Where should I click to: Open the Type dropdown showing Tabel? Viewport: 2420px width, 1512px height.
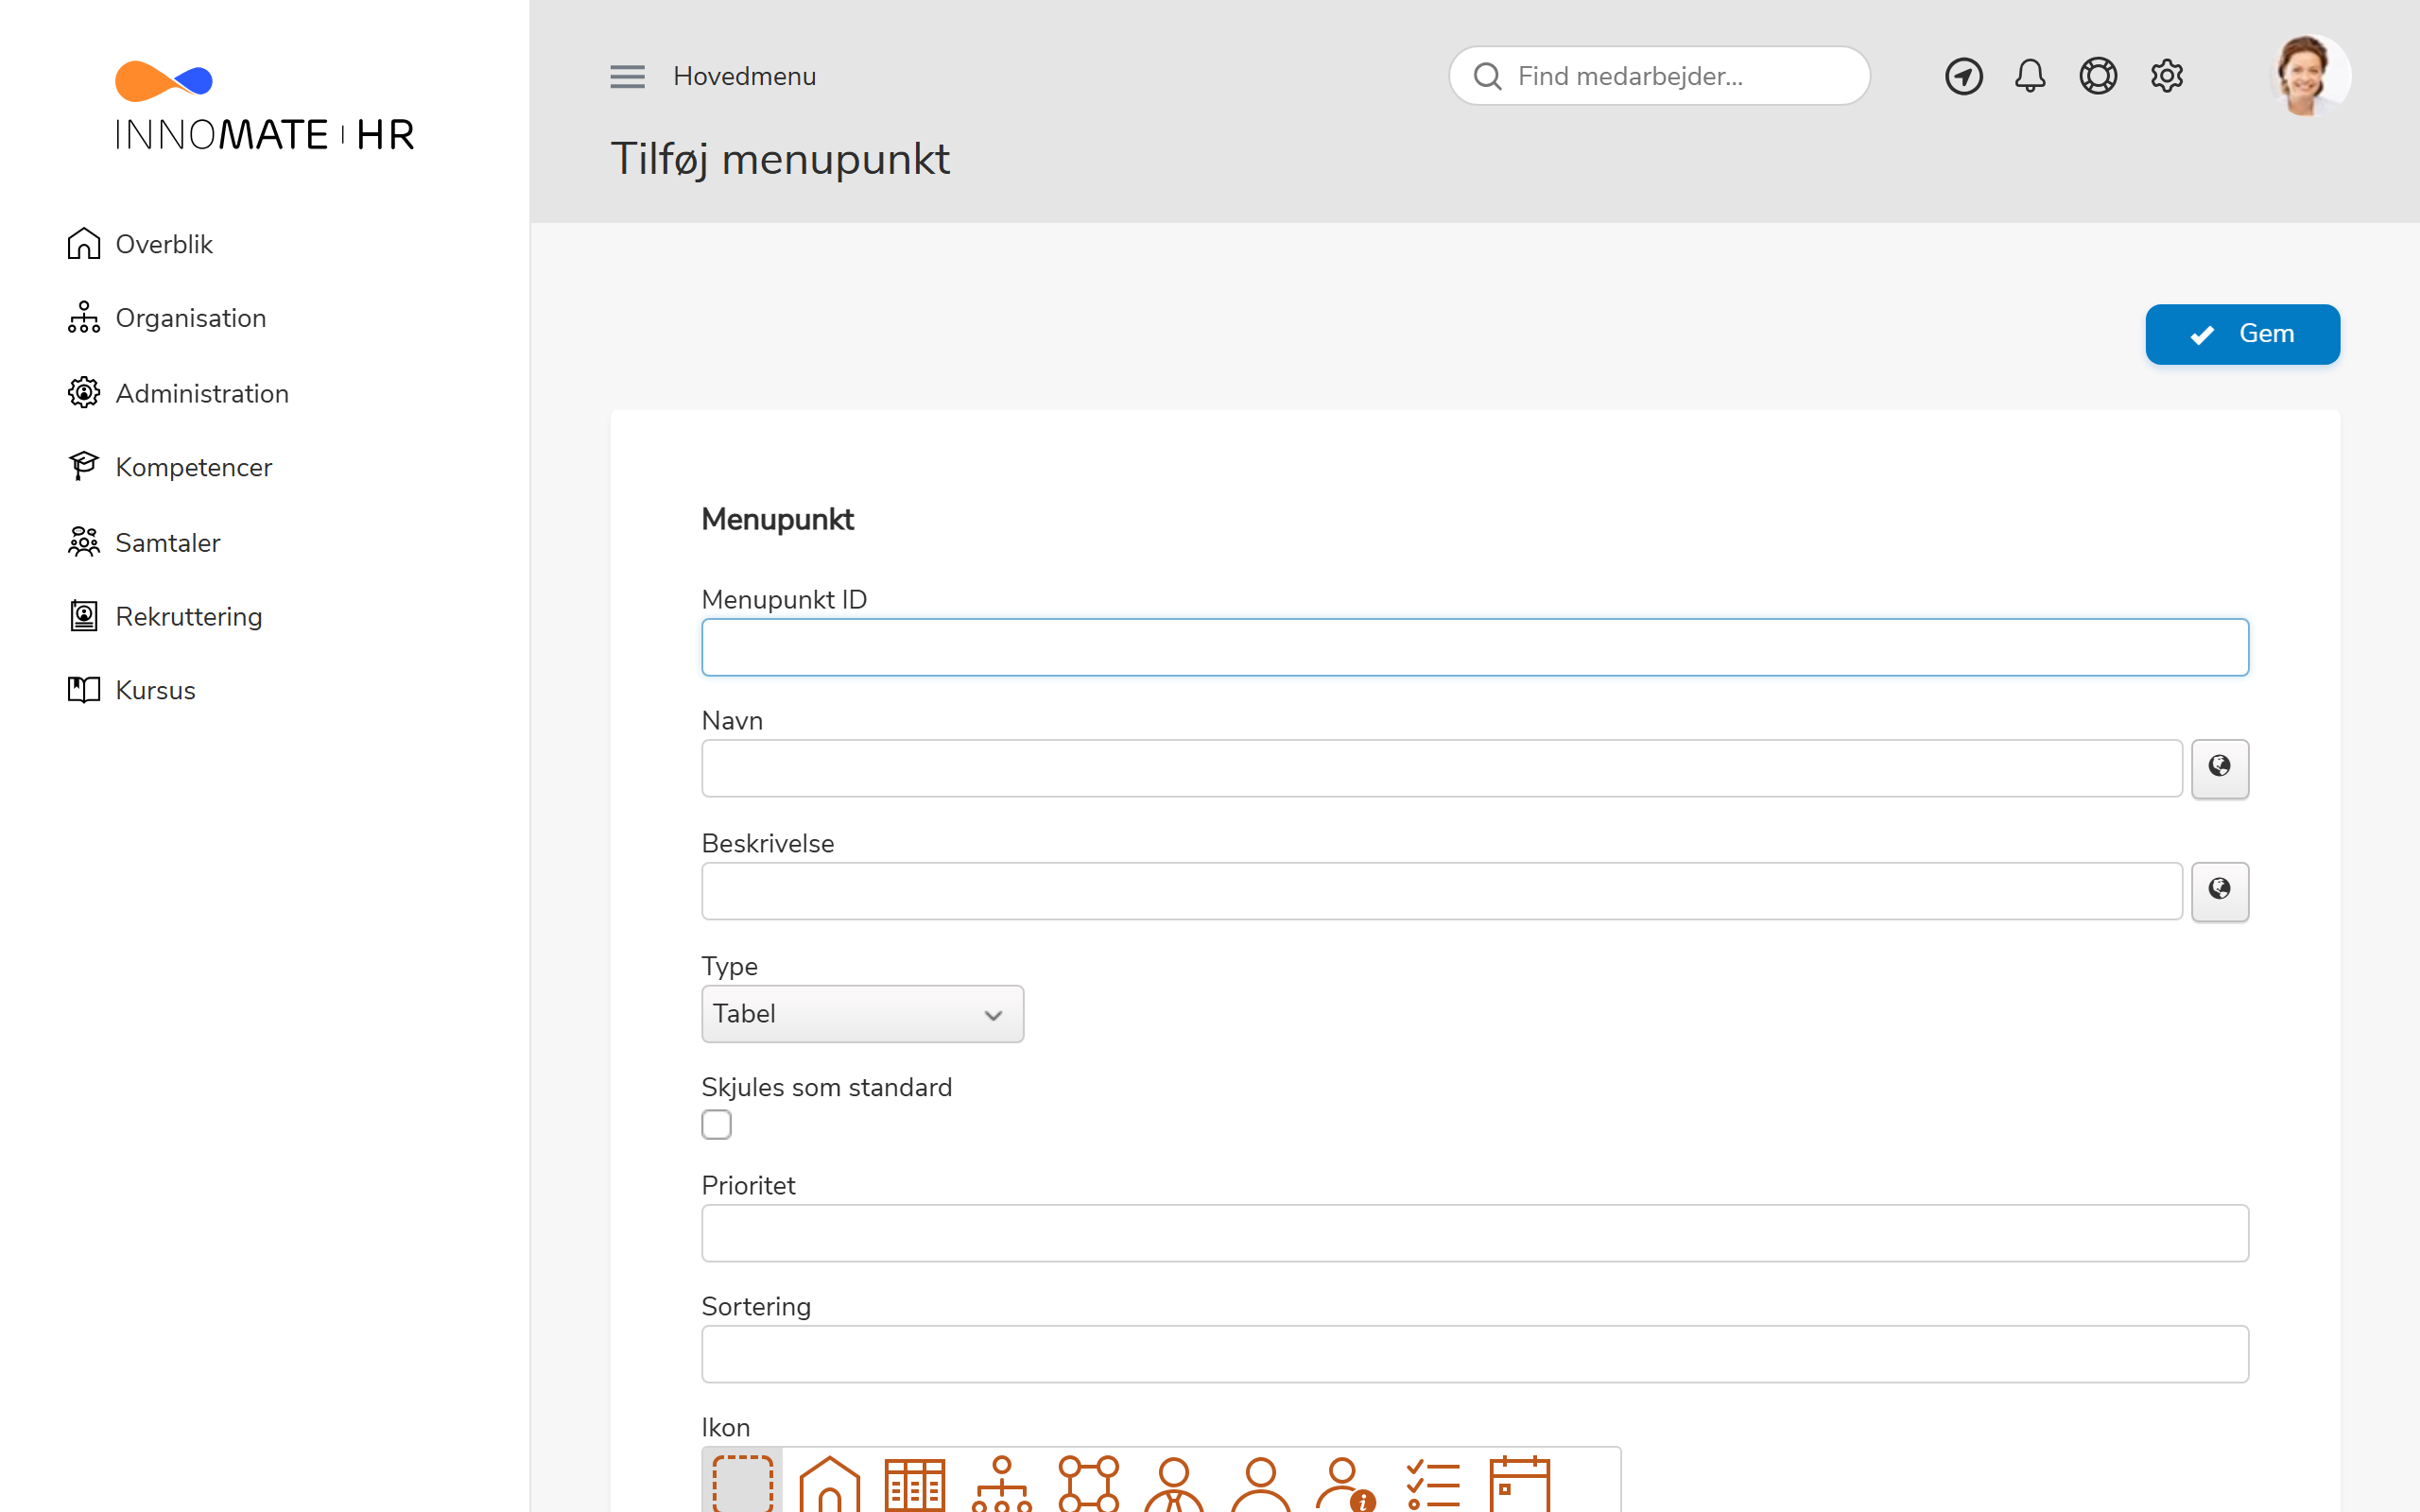(x=862, y=1014)
